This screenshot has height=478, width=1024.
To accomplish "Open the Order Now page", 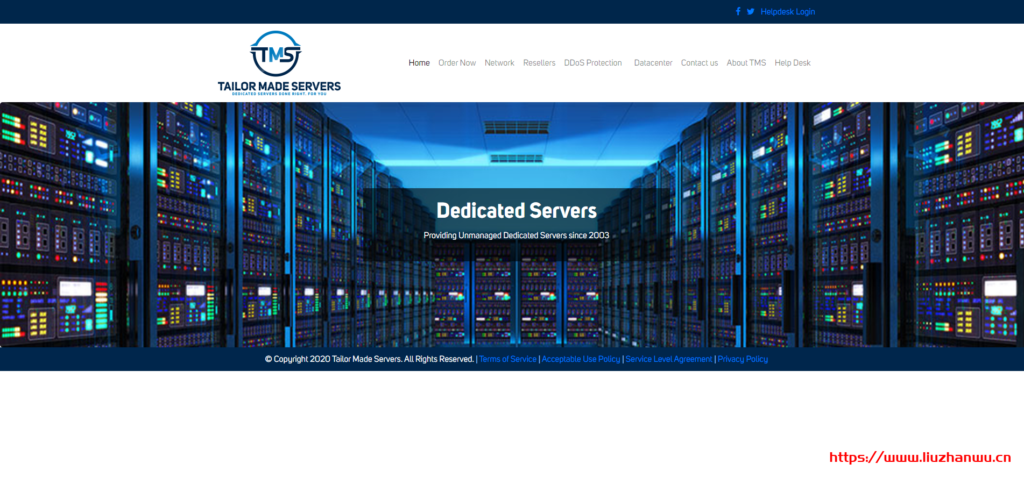I will pos(457,63).
